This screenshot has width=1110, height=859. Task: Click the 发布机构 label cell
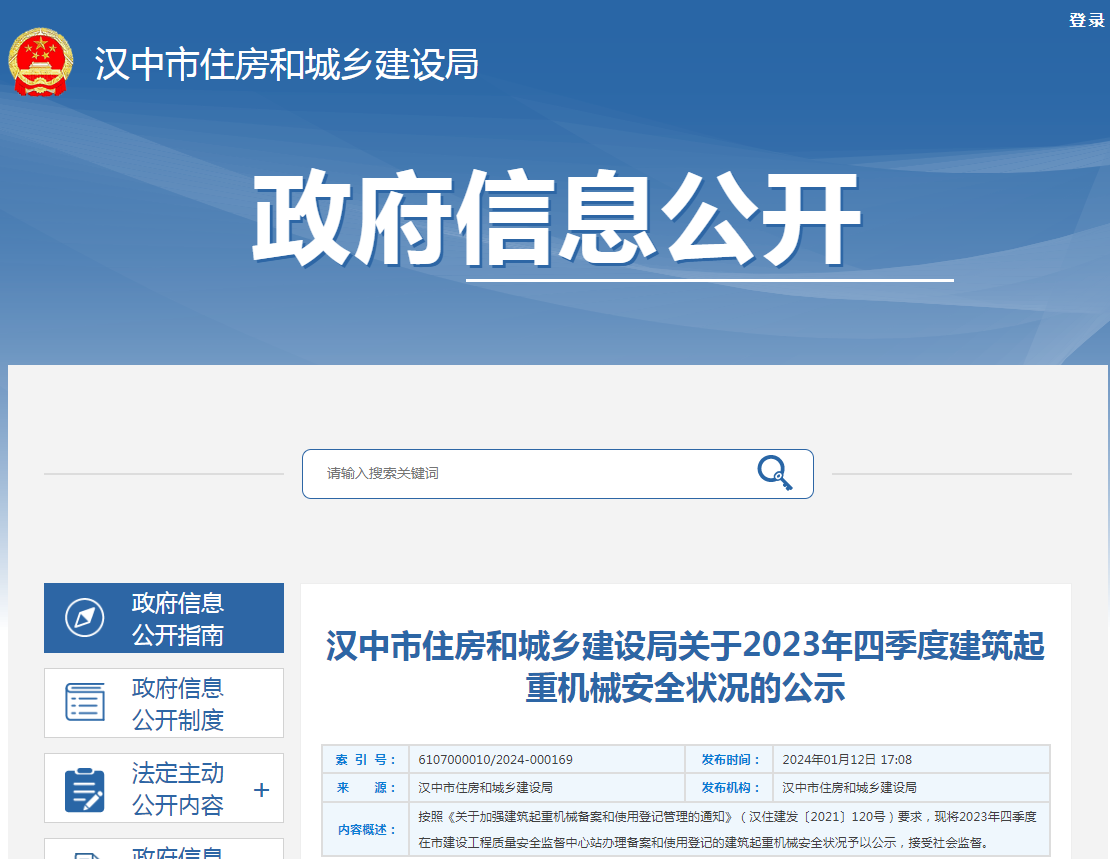pos(729,787)
